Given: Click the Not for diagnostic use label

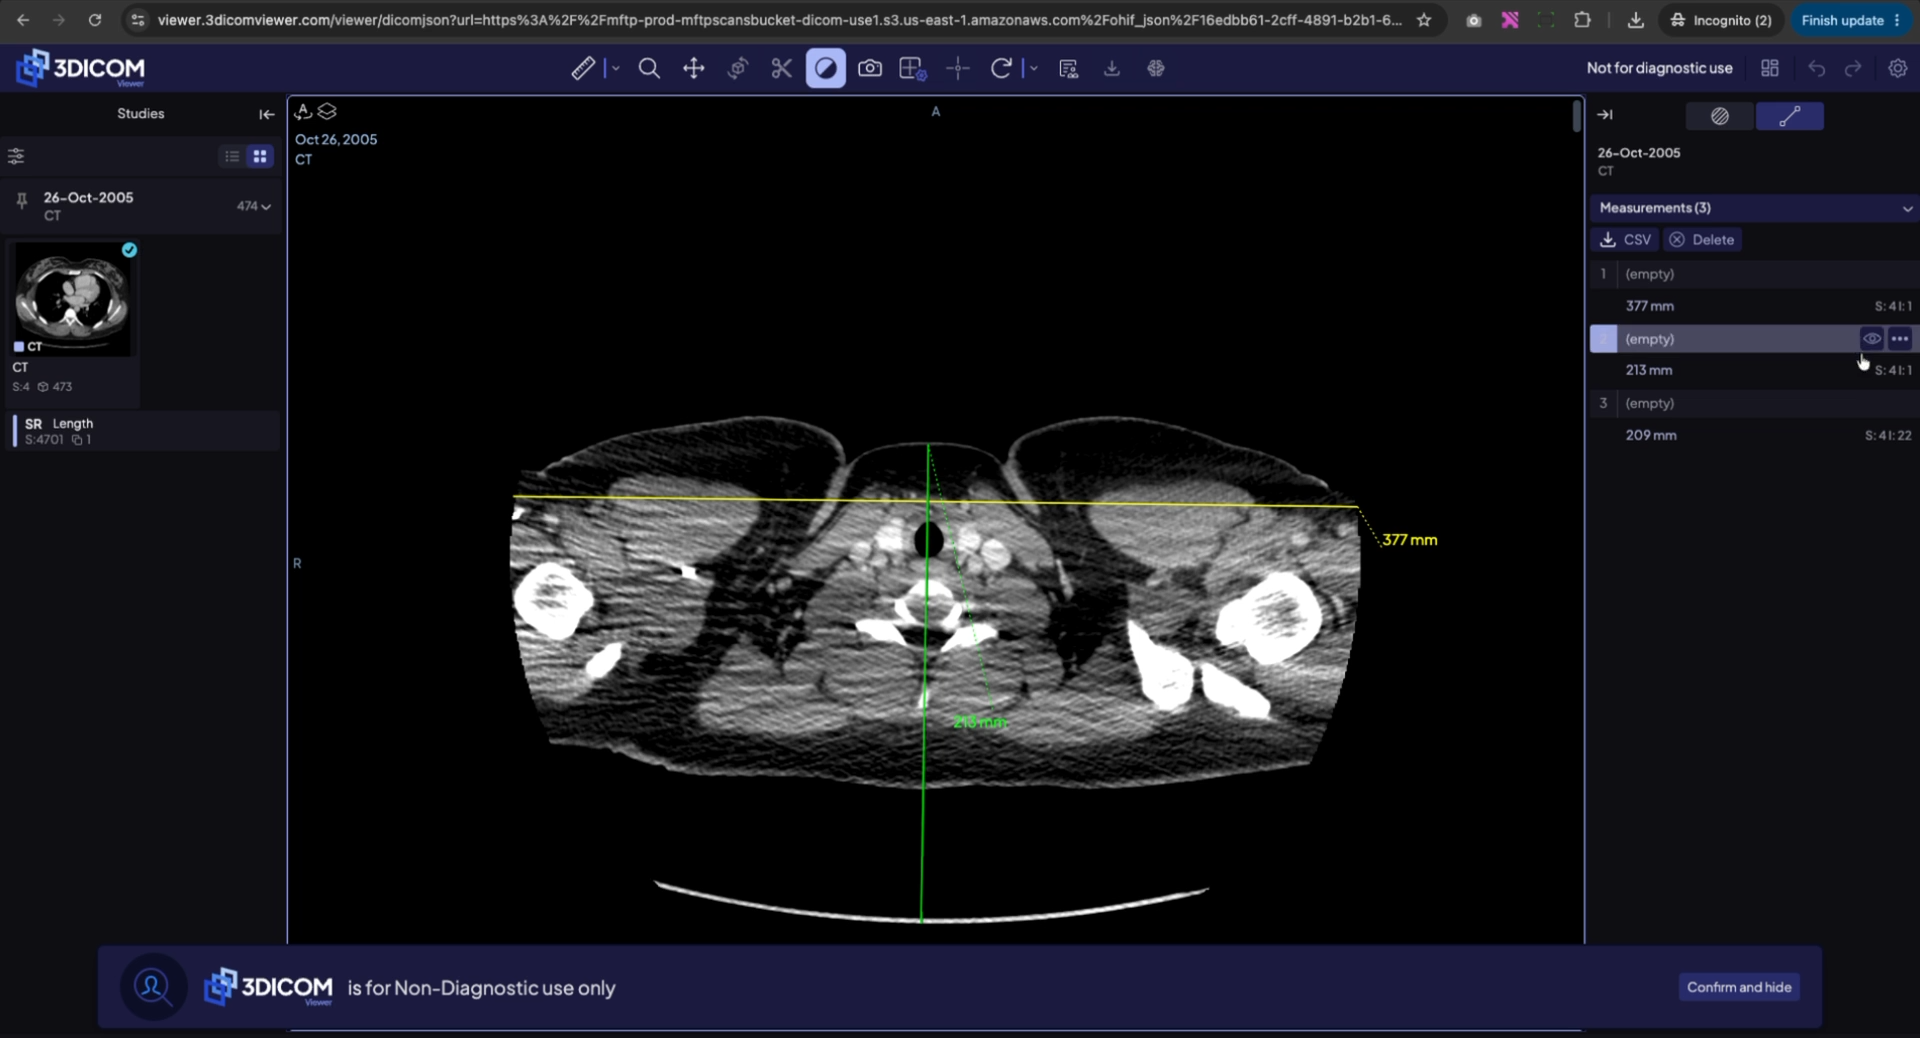Looking at the screenshot, I should pyautogui.click(x=1659, y=68).
